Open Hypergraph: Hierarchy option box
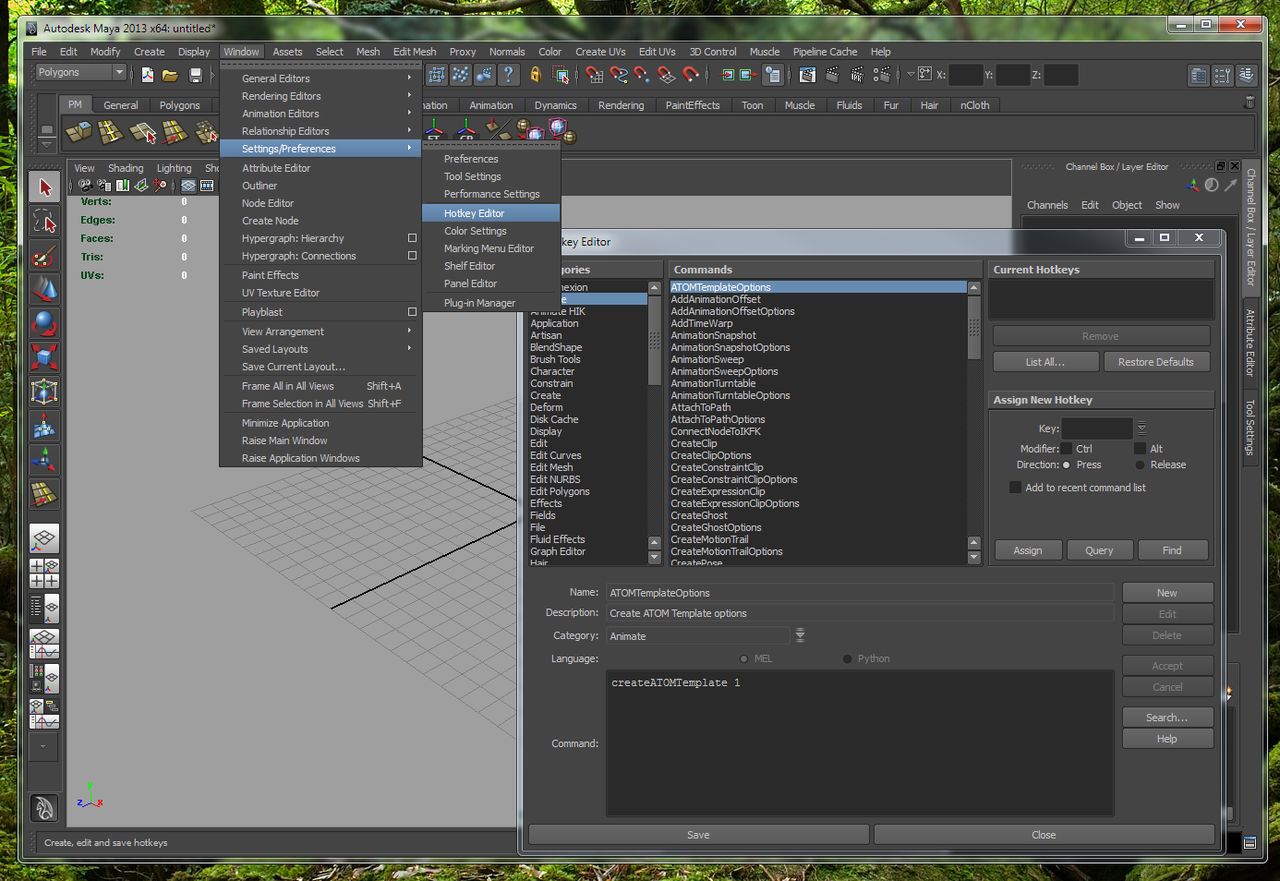The image size is (1280, 881). [x=411, y=238]
